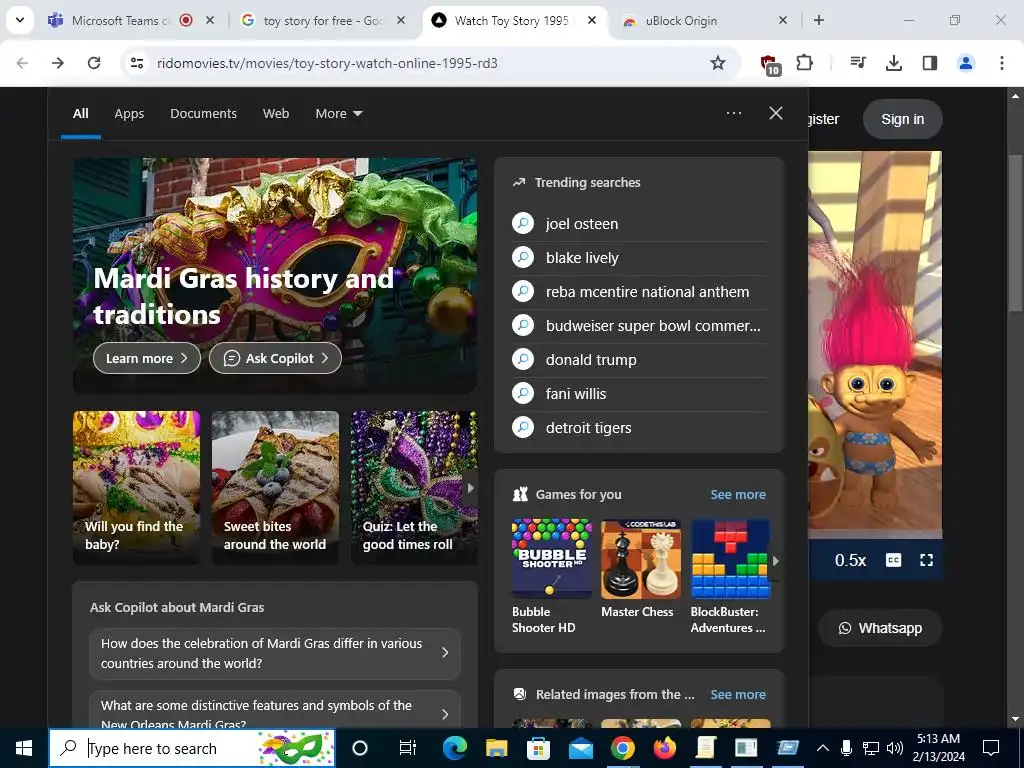This screenshot has height=768, width=1024.
Task: Open File Explorer from the taskbar
Action: pos(496,748)
